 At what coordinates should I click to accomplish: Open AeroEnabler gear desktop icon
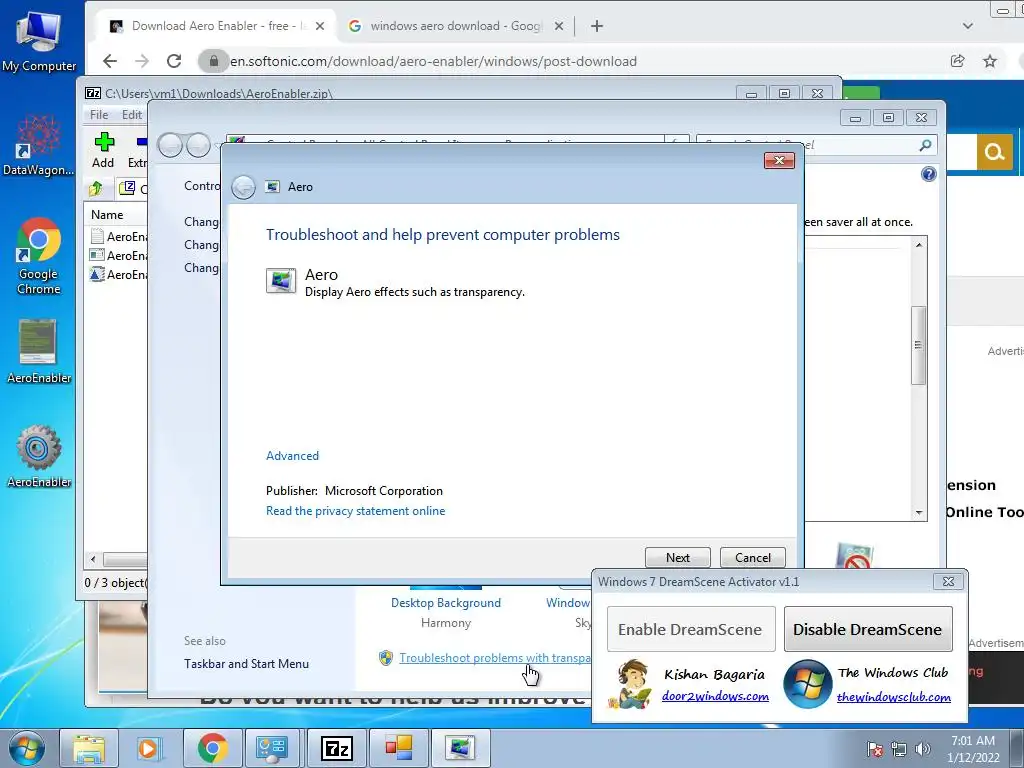pyautogui.click(x=39, y=456)
